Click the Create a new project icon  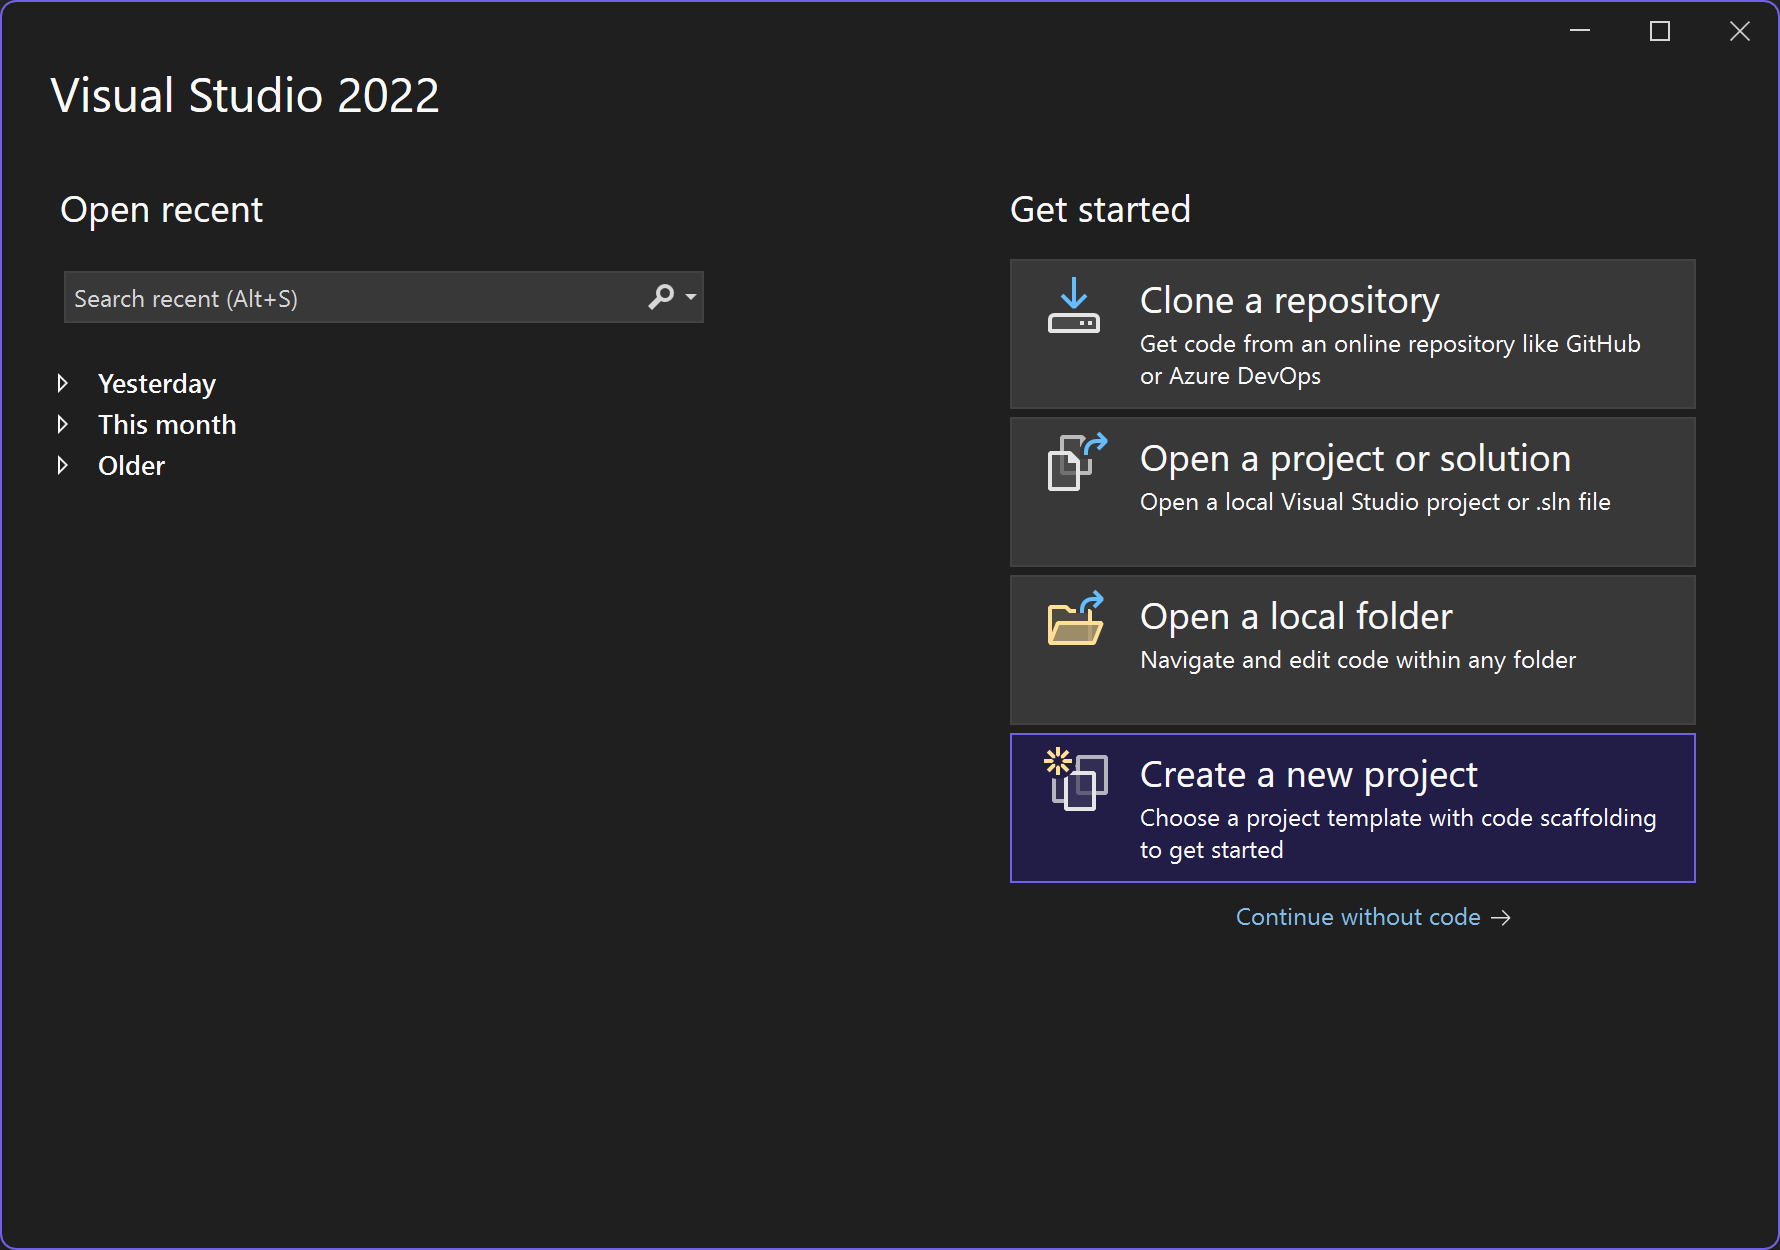[1075, 779]
